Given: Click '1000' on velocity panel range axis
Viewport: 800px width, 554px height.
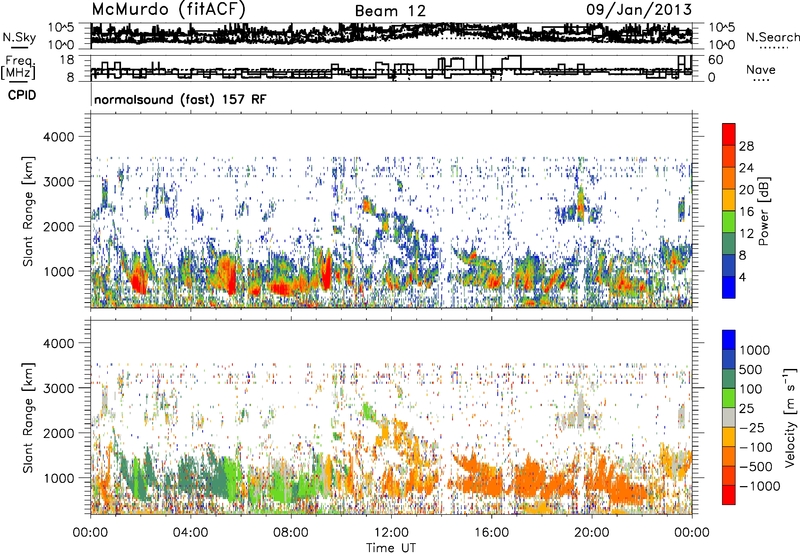Looking at the screenshot, I should (59, 478).
